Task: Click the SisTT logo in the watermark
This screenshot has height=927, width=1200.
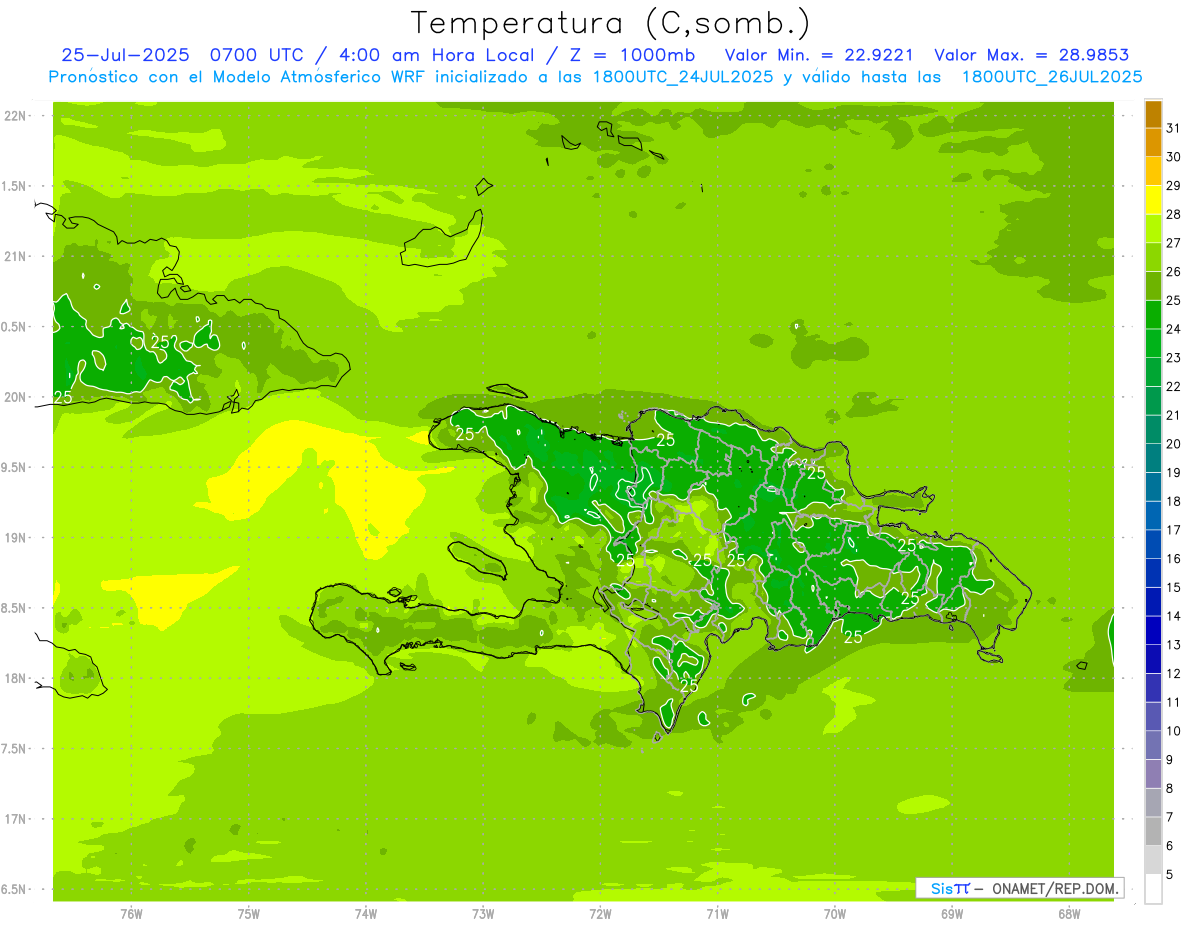Action: 949,888
